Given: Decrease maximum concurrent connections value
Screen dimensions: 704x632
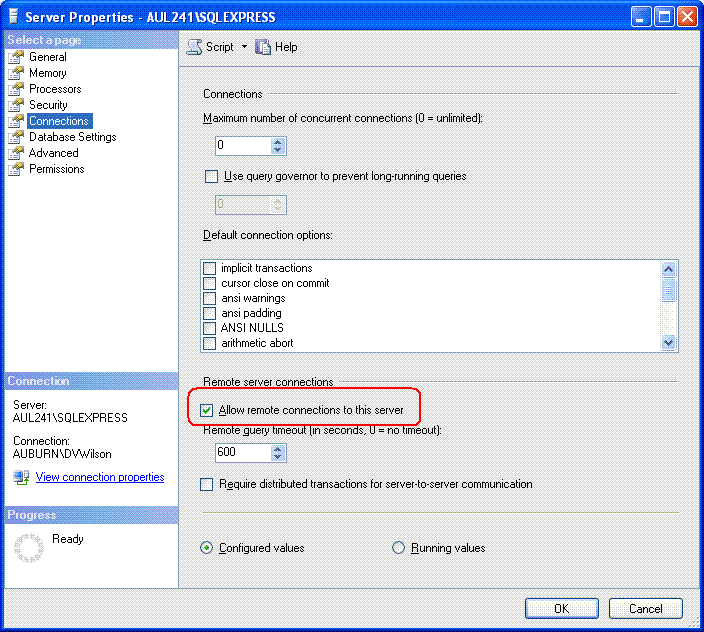Looking at the screenshot, I should [278, 150].
